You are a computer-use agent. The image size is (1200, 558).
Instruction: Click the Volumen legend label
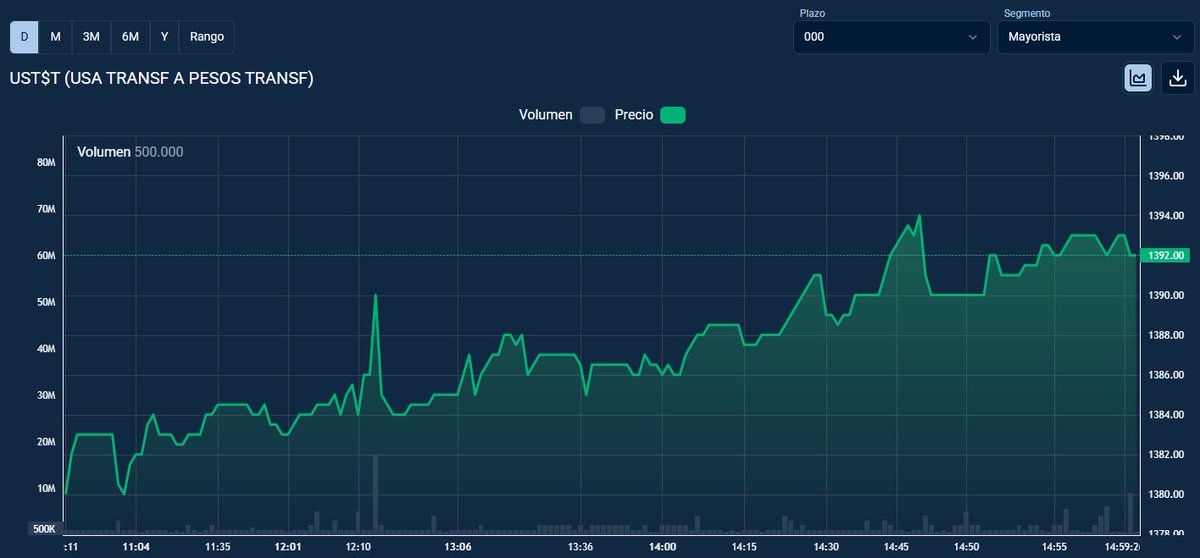coord(546,115)
